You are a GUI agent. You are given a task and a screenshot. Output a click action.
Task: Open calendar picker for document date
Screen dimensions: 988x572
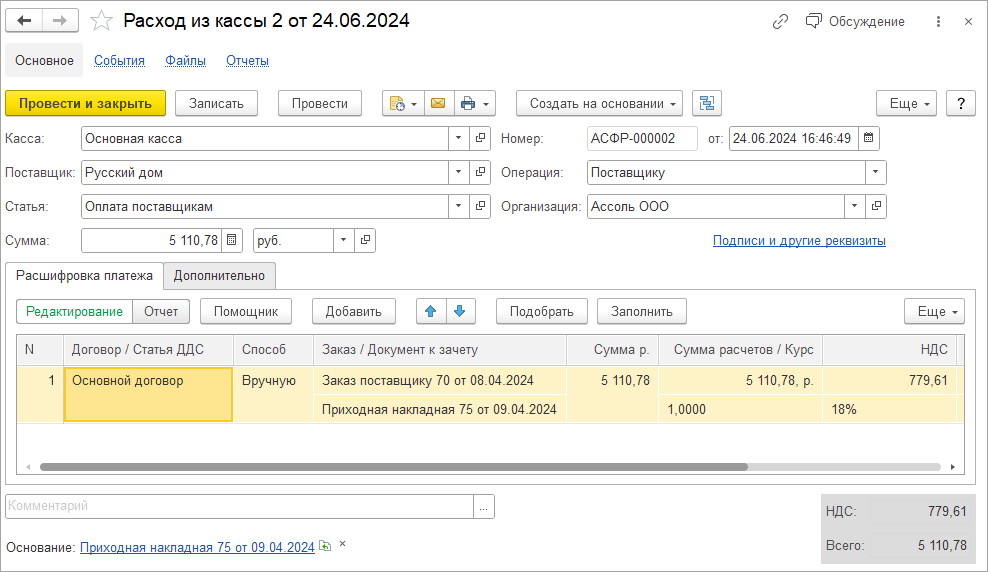pos(869,138)
